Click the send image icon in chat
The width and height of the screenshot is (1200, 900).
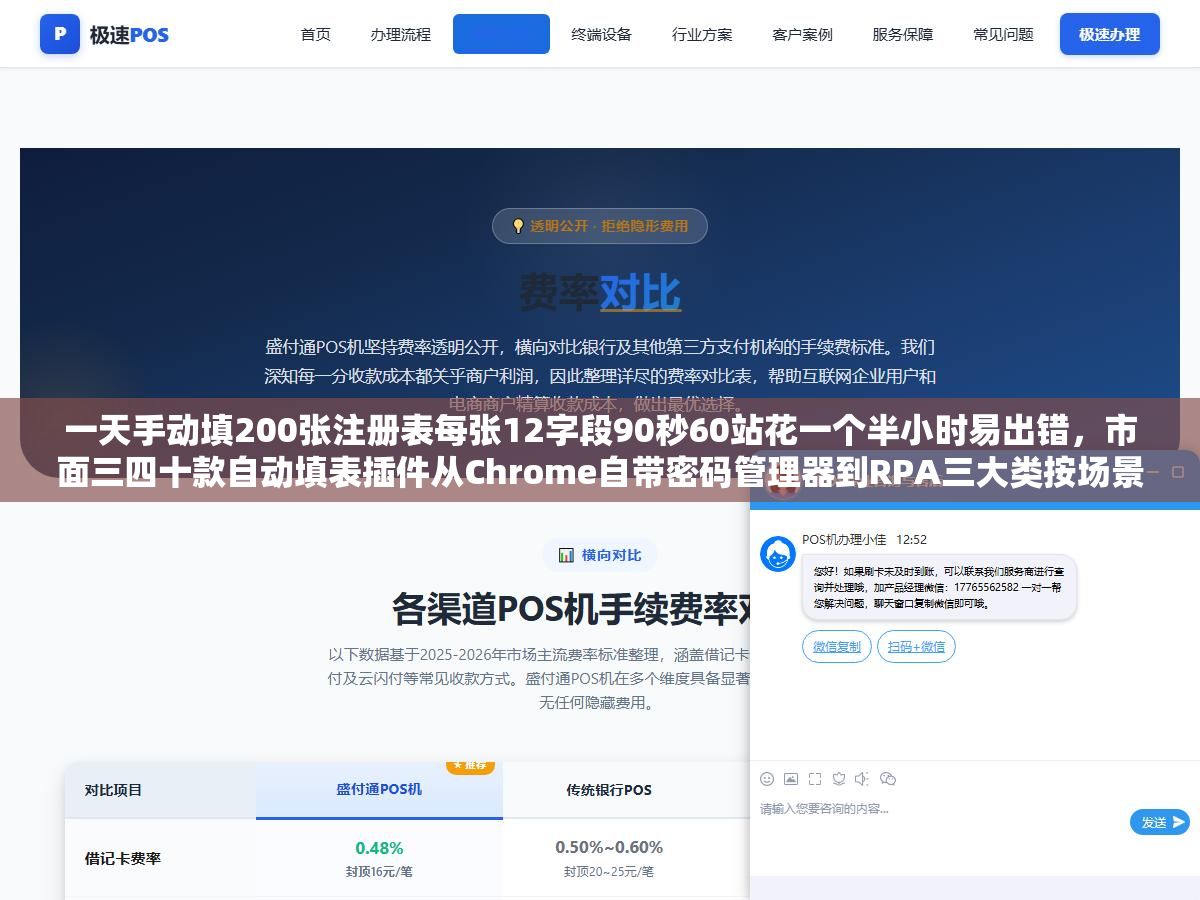[x=791, y=779]
